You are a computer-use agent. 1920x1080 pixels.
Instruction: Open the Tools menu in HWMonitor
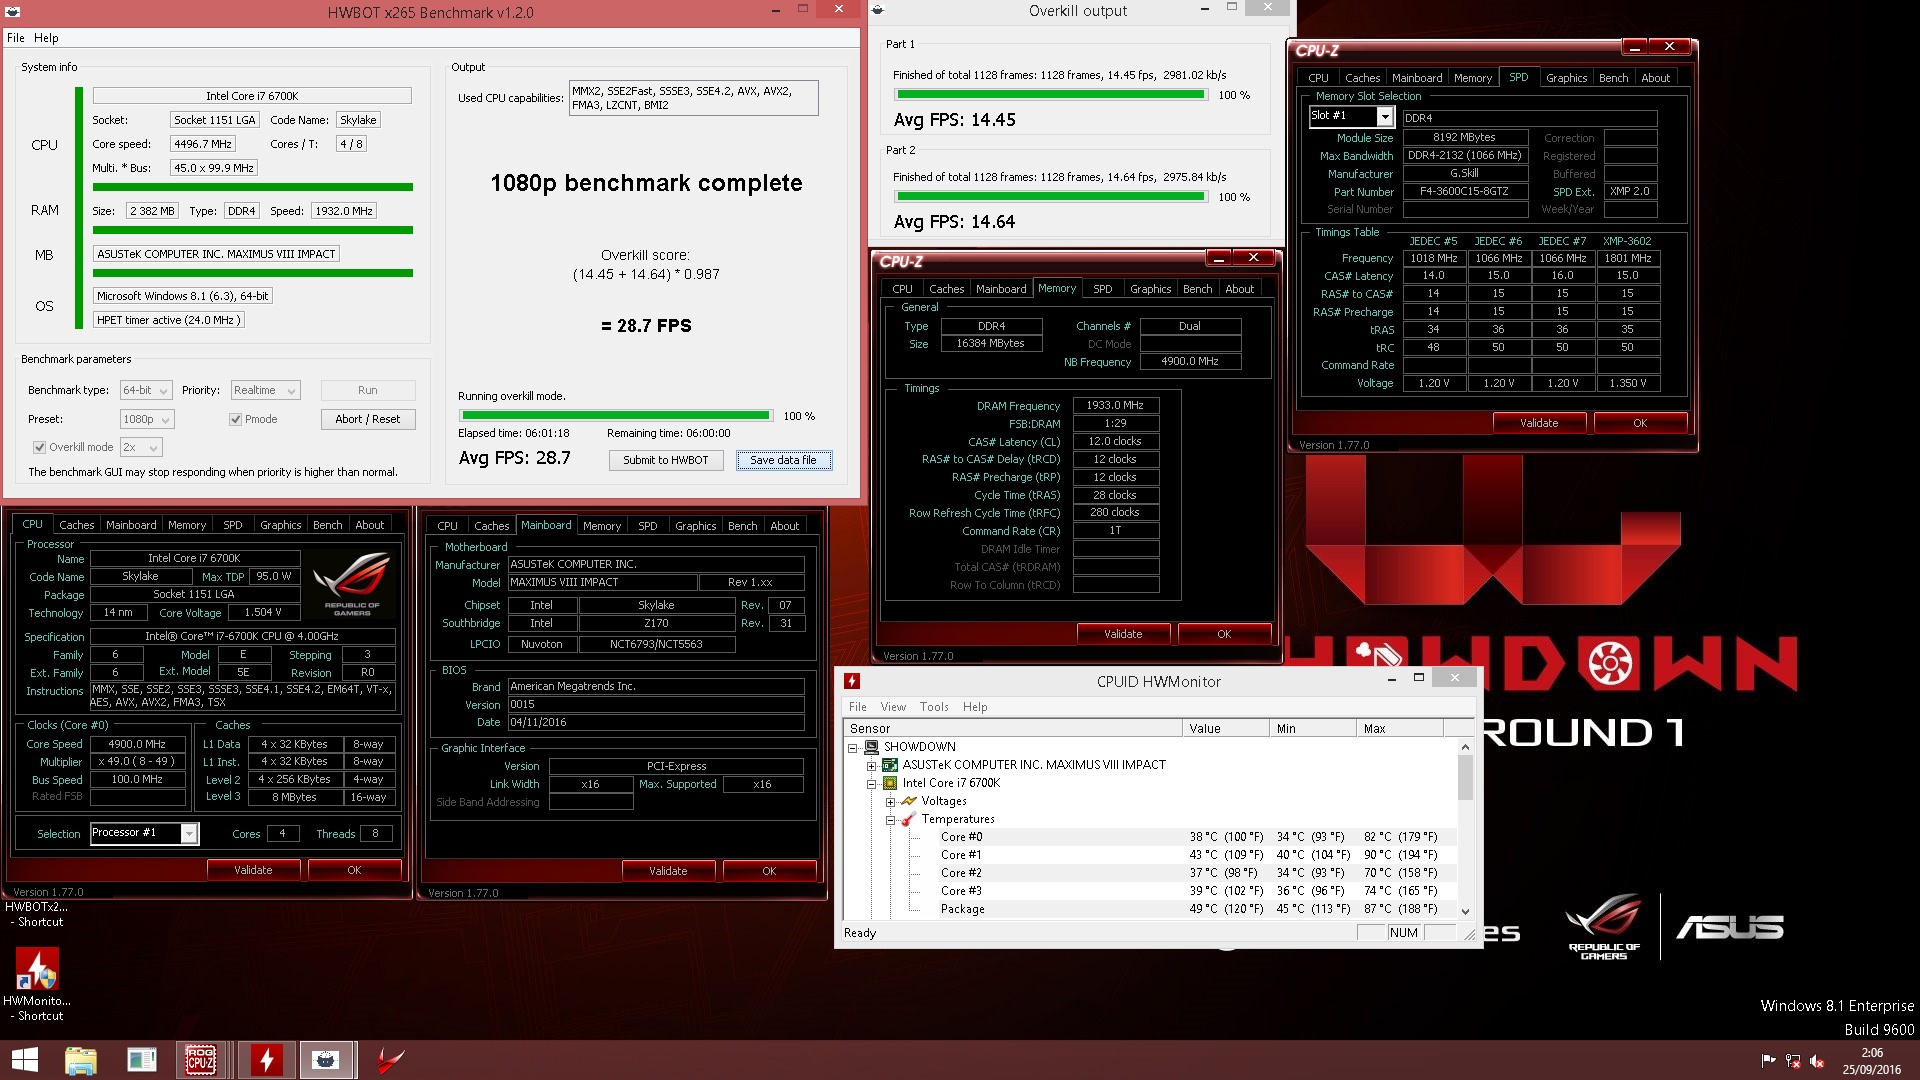click(x=934, y=707)
